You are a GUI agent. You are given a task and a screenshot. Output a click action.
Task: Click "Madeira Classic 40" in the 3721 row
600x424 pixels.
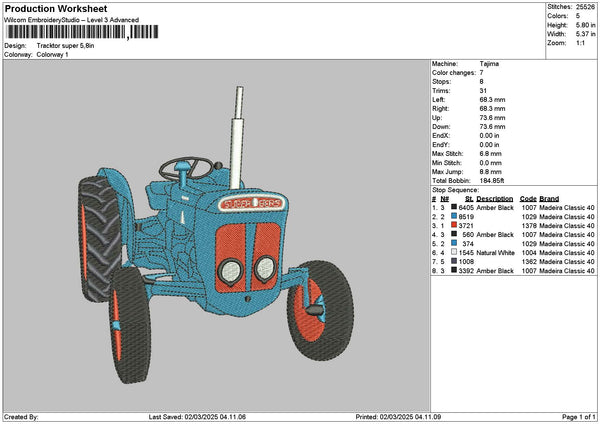[567, 226]
